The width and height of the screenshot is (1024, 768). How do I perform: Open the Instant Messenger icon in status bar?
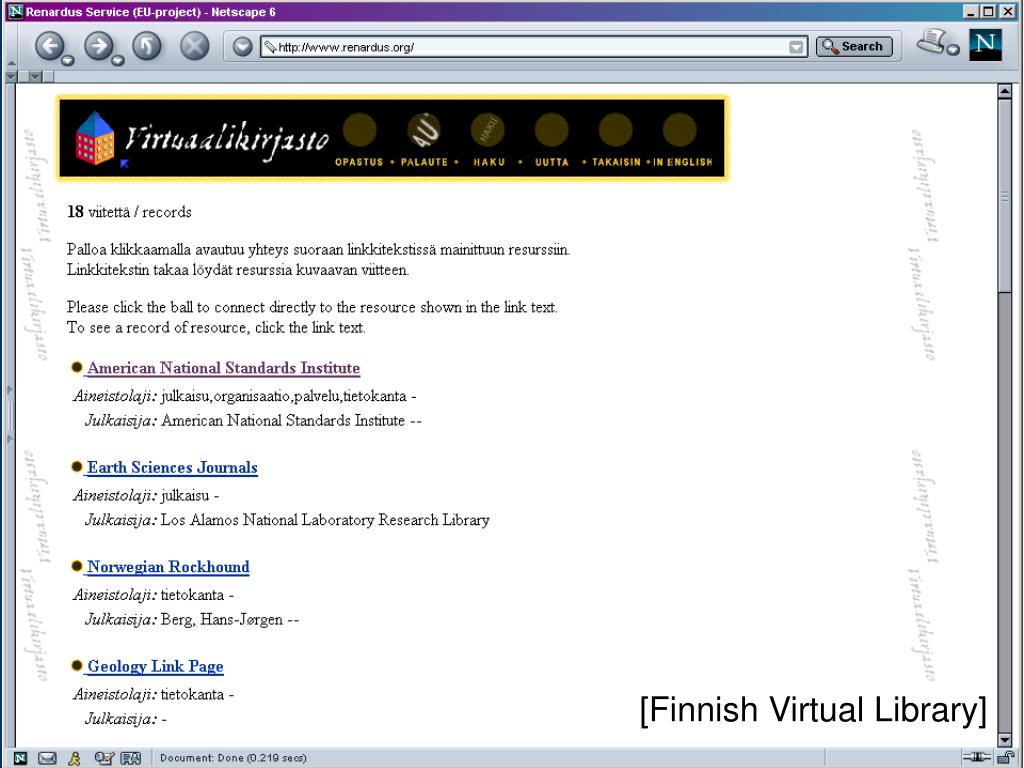pos(74,758)
